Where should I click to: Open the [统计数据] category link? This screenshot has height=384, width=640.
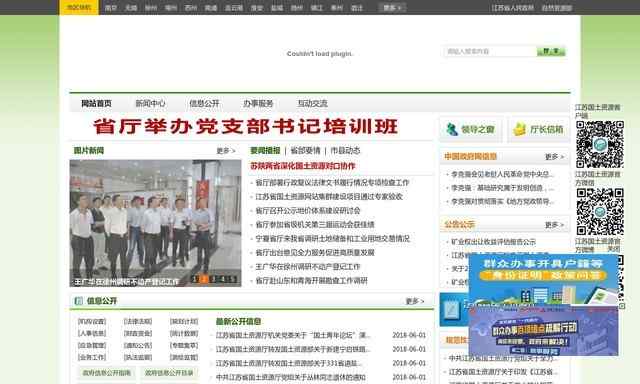(184, 333)
